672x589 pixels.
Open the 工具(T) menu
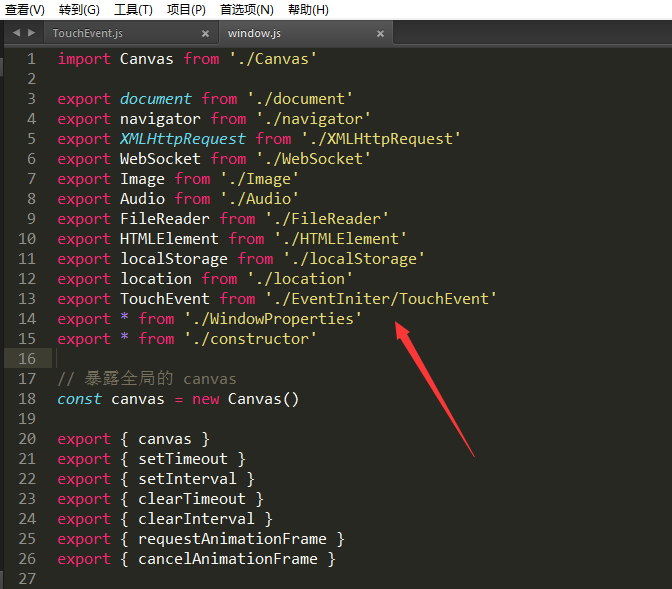click(x=133, y=9)
